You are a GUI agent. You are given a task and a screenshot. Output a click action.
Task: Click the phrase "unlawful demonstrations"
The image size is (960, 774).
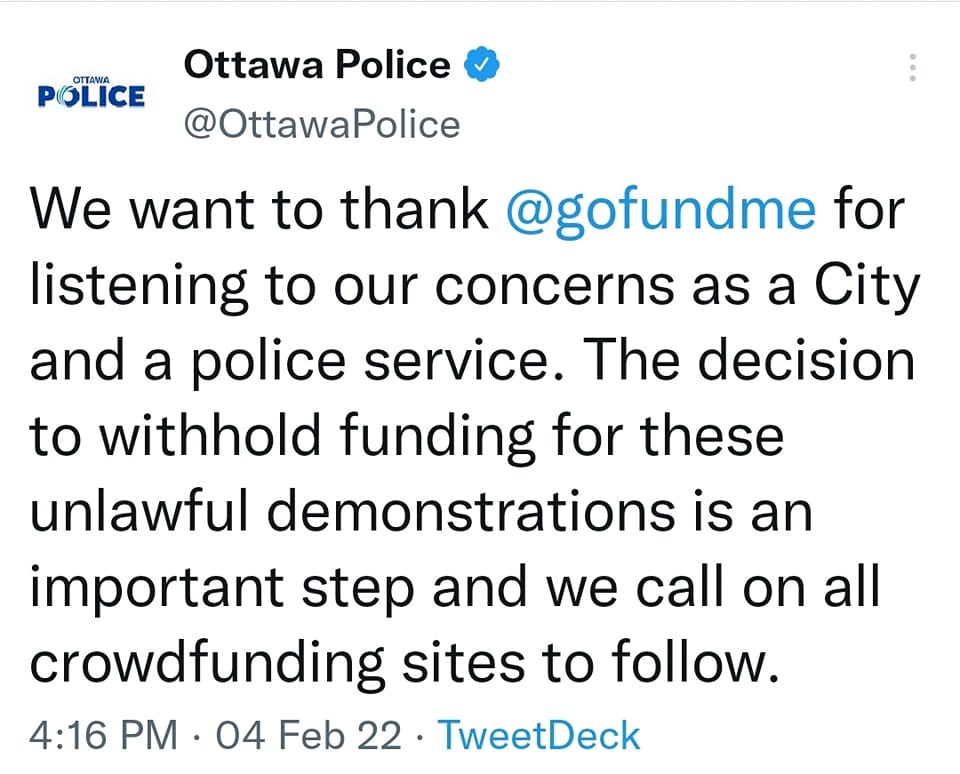pyautogui.click(x=352, y=513)
